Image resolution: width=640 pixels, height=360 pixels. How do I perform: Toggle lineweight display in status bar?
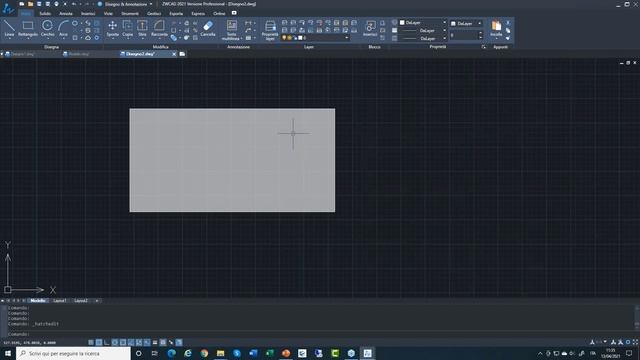coord(155,342)
